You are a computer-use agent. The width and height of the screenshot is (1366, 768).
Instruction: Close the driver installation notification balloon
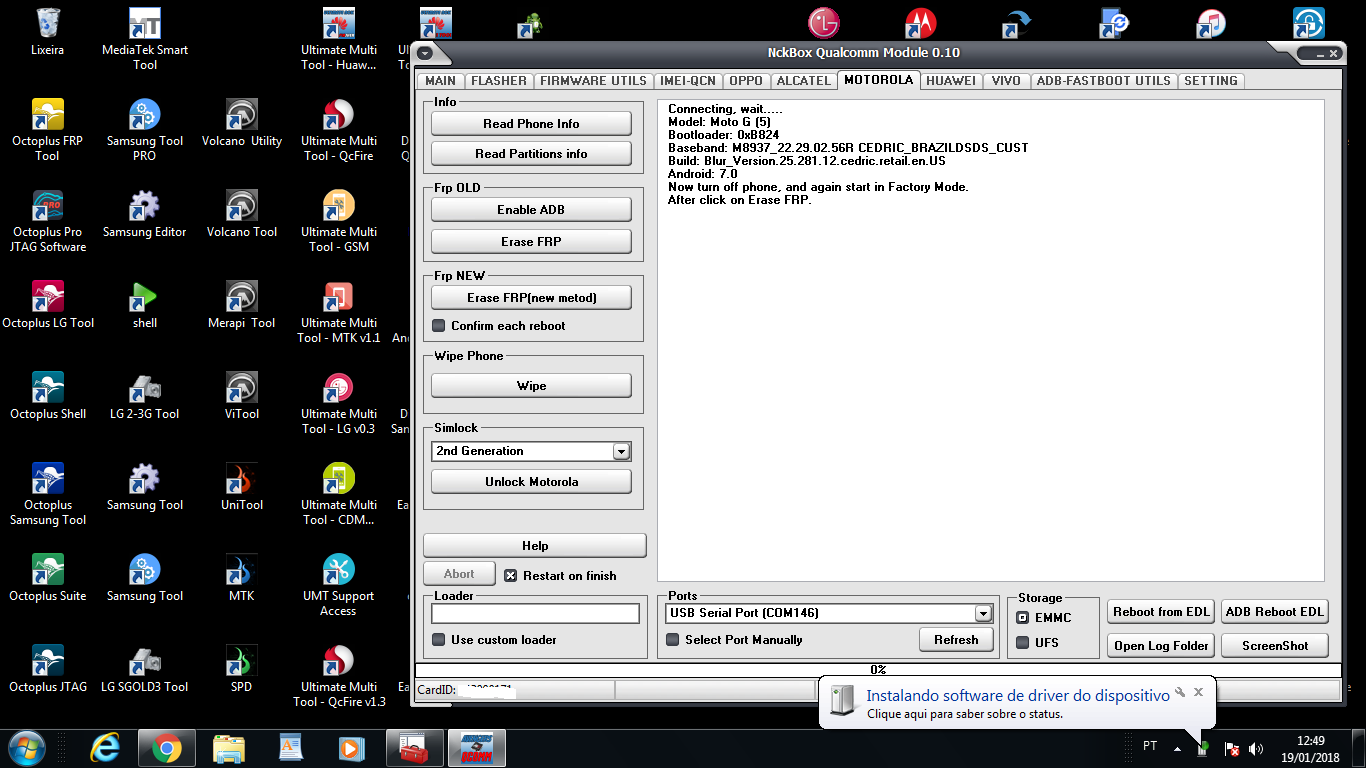click(x=1198, y=692)
